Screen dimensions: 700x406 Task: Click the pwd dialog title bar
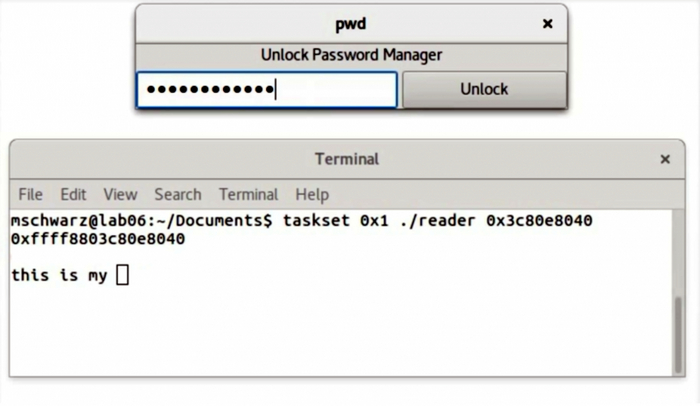tap(350, 24)
